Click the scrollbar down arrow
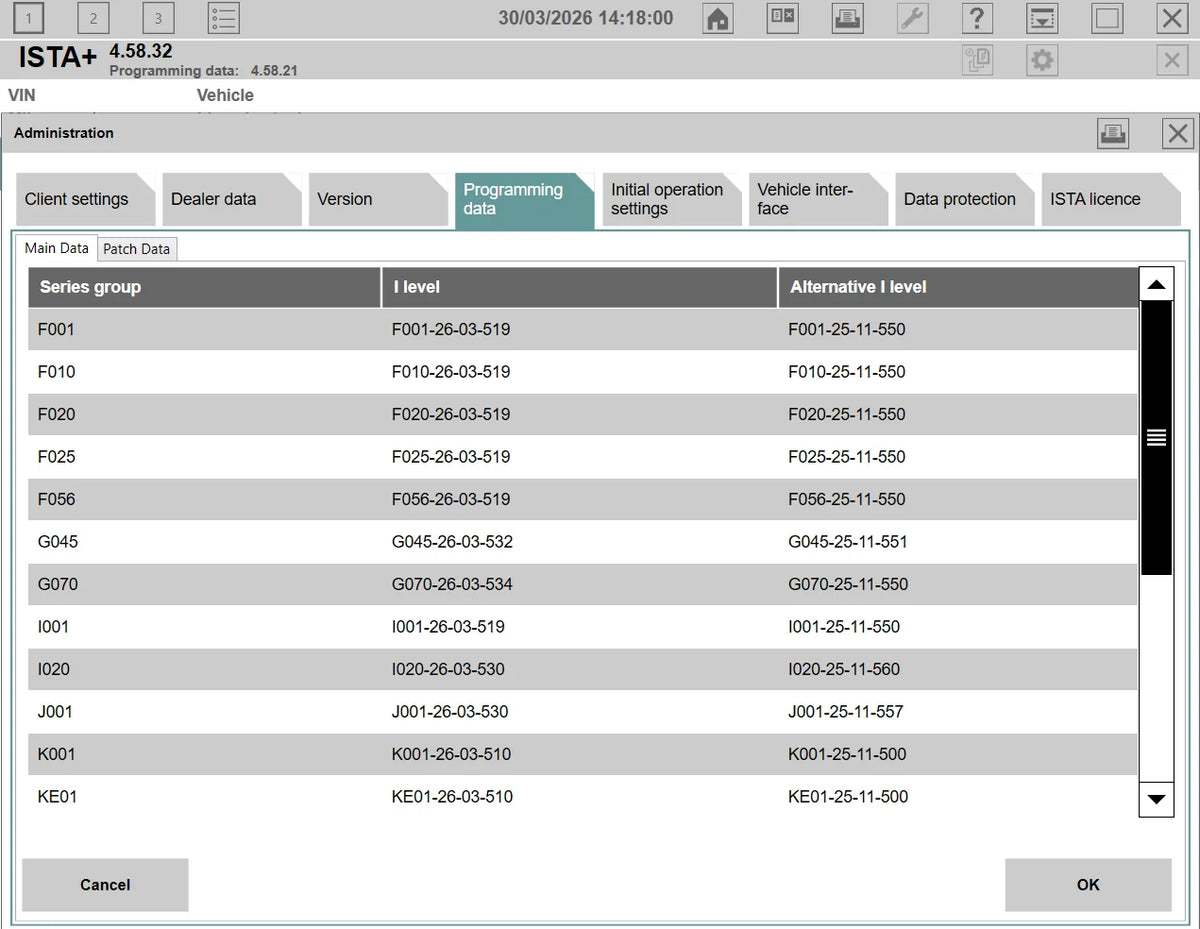This screenshot has height=929, width=1200. (x=1157, y=799)
